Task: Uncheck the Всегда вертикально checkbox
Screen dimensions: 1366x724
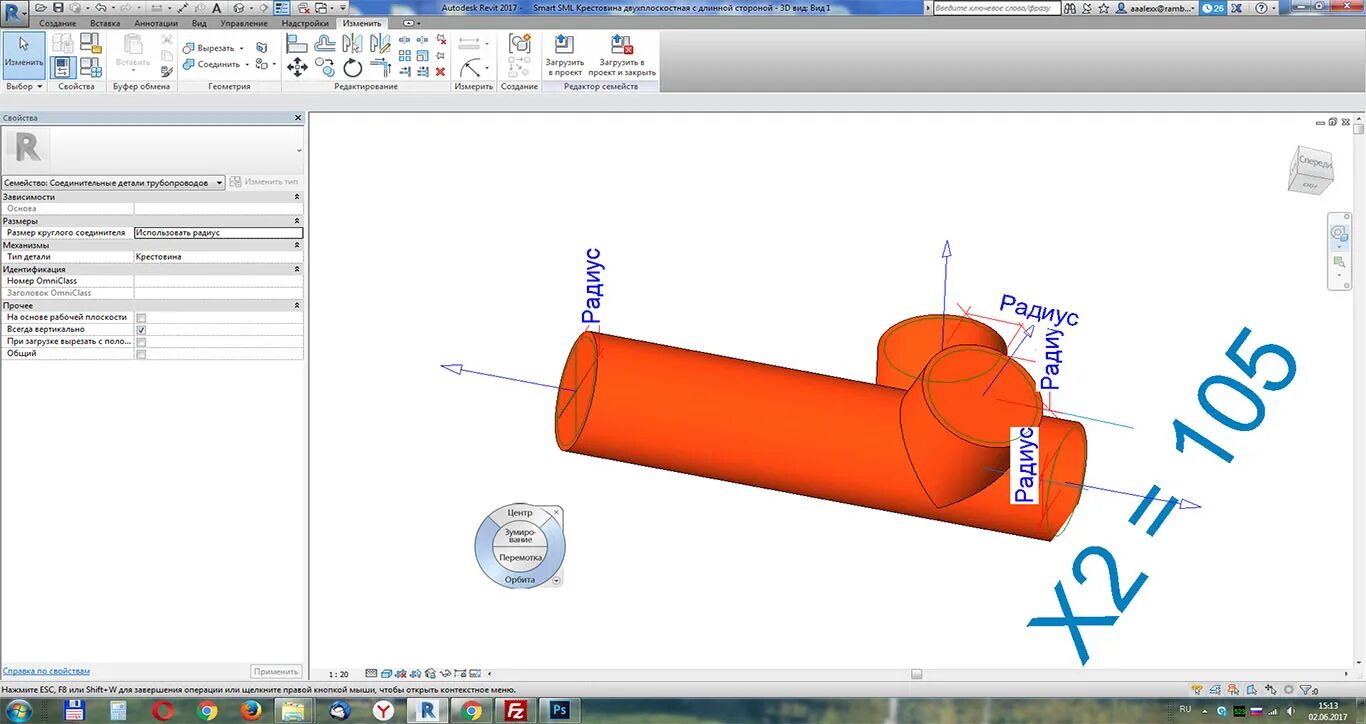Action: [141, 329]
